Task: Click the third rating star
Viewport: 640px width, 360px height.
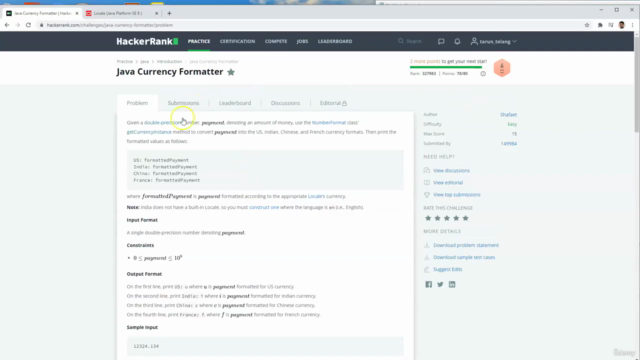Action: coord(447,218)
